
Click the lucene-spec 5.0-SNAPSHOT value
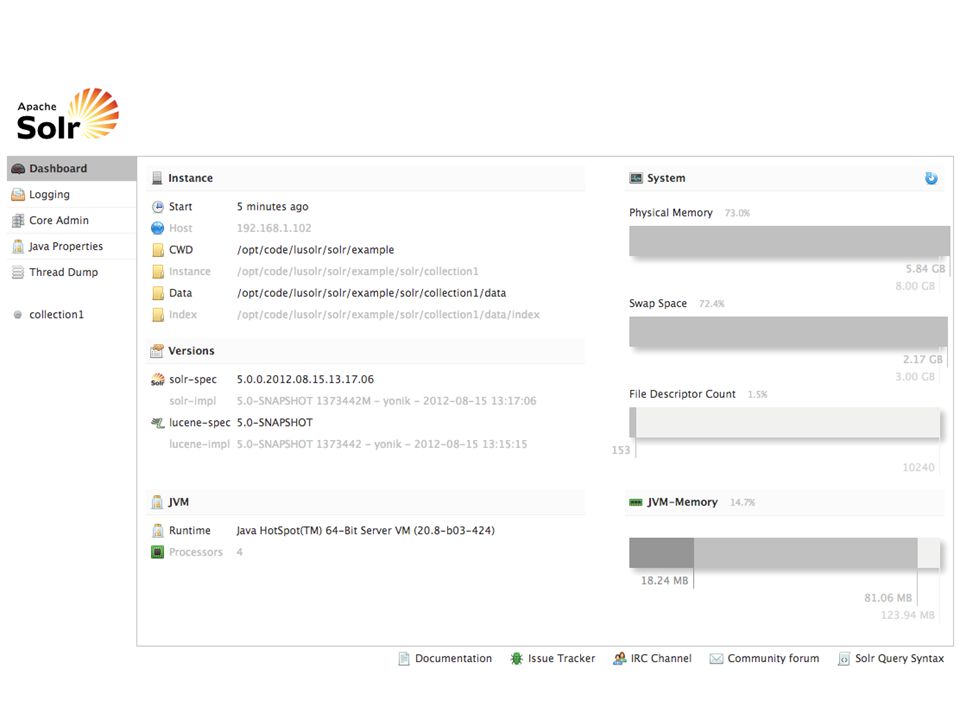(x=275, y=422)
